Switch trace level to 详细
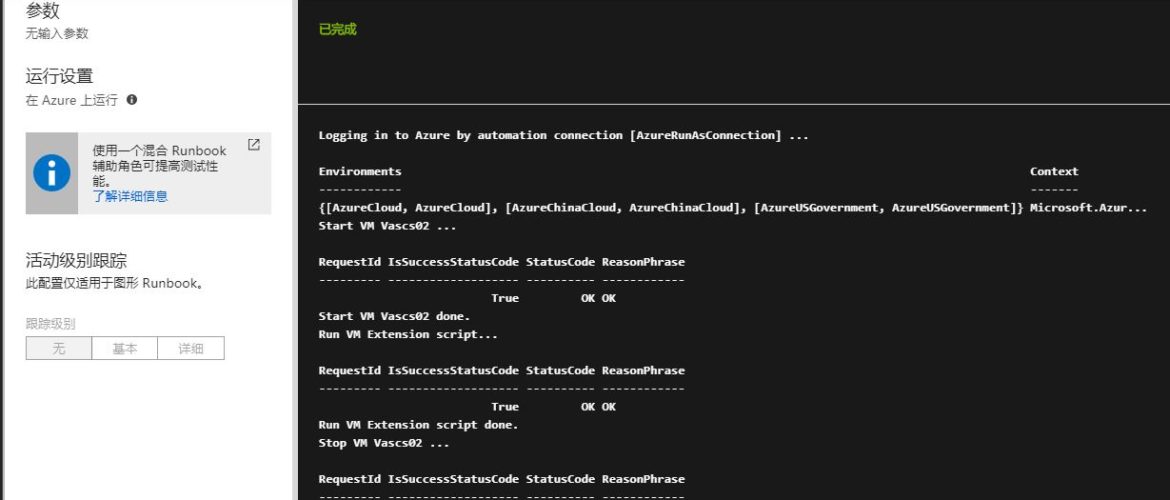 click(191, 349)
